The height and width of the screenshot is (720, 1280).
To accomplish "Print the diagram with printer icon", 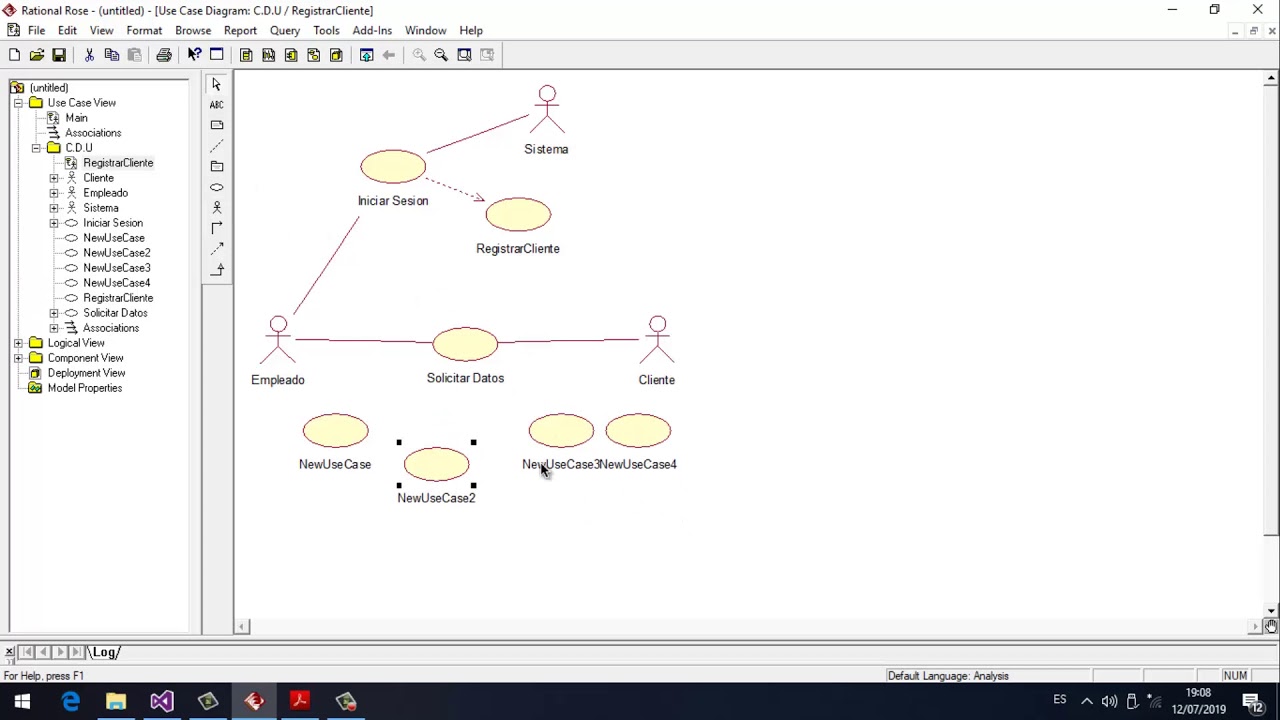I will (x=164, y=55).
